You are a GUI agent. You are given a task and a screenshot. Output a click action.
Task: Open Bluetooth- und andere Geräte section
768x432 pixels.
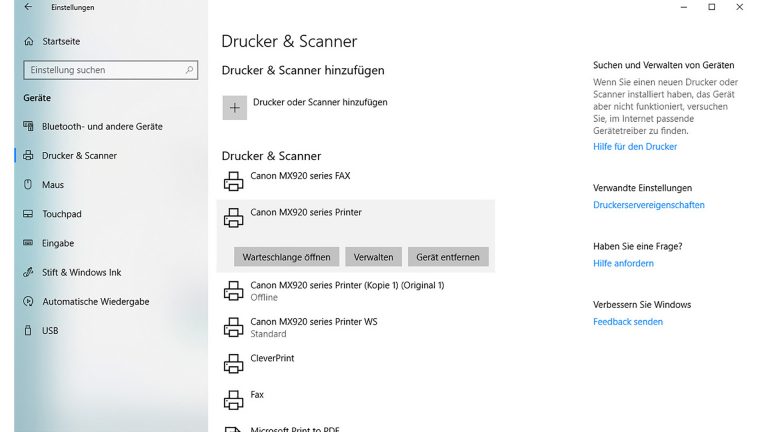pyautogui.click(x=101, y=127)
